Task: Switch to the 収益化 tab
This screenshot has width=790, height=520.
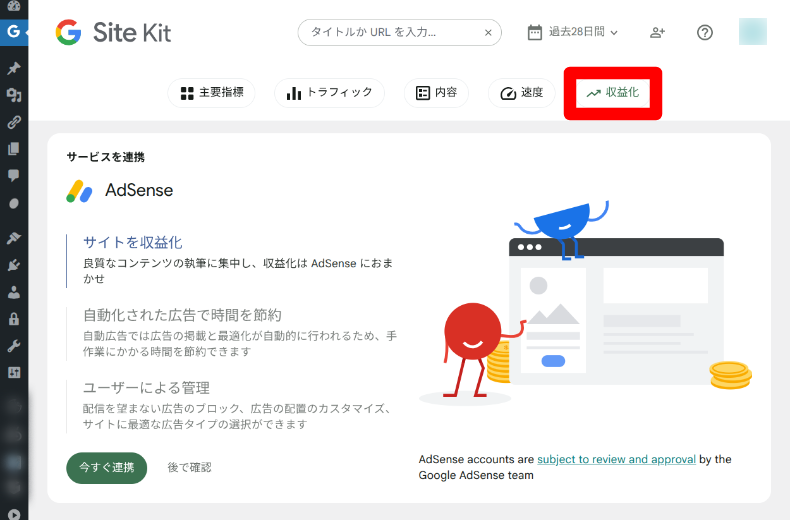Action: click(x=613, y=93)
